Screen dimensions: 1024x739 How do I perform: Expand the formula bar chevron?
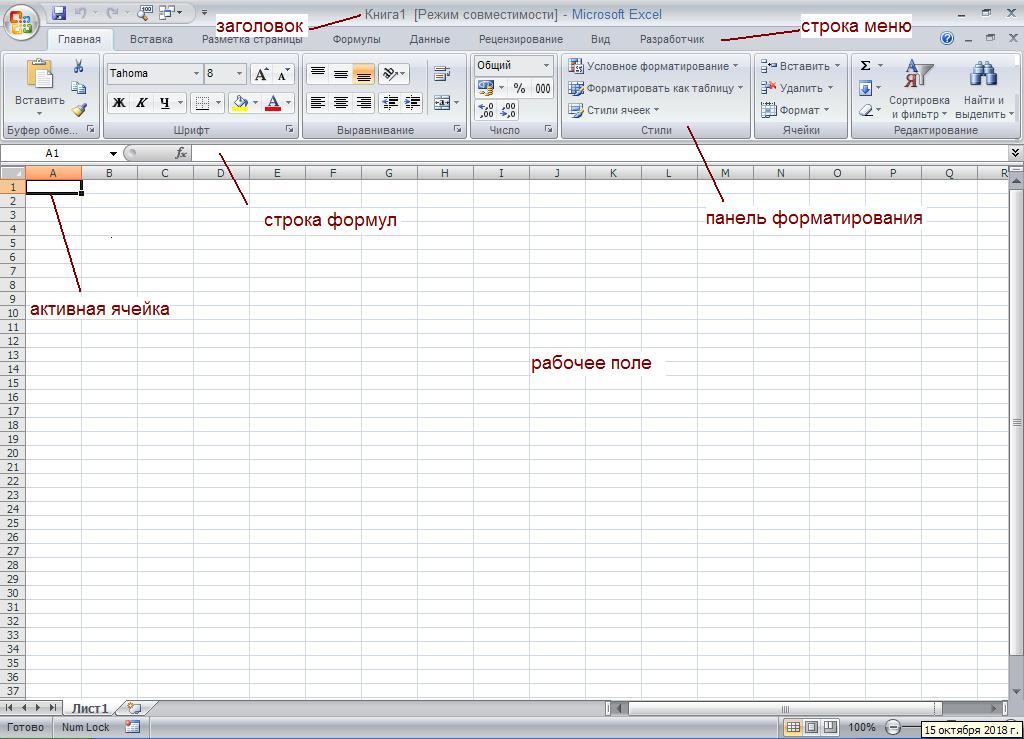coord(1015,153)
